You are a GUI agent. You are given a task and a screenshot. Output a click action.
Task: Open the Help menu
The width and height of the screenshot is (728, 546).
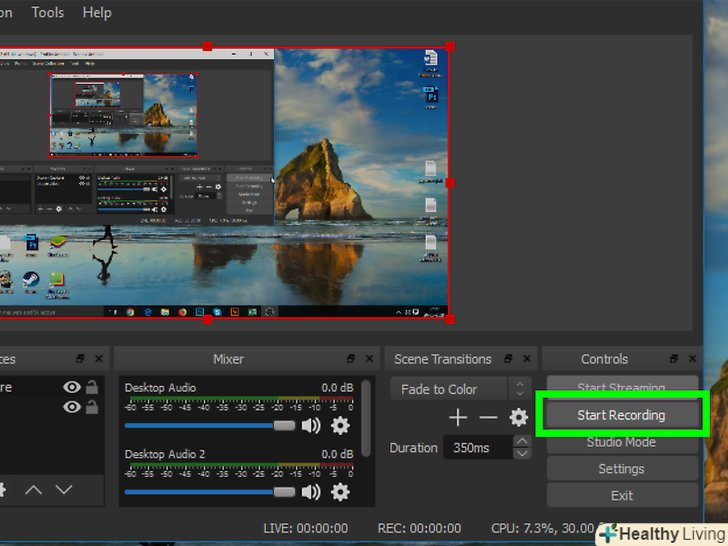pyautogui.click(x=97, y=13)
